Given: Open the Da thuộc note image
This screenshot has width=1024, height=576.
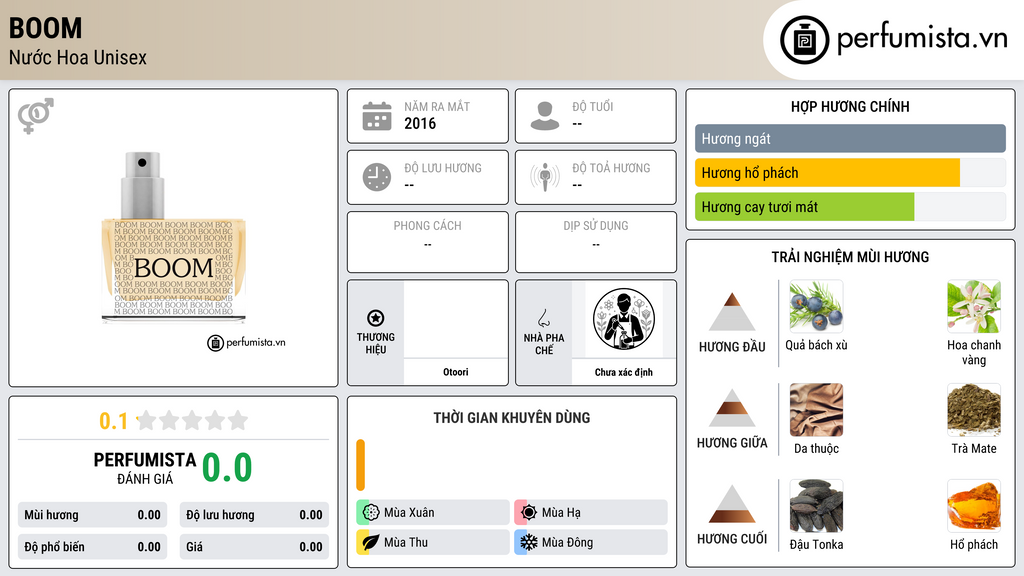Looking at the screenshot, I should coord(816,409).
